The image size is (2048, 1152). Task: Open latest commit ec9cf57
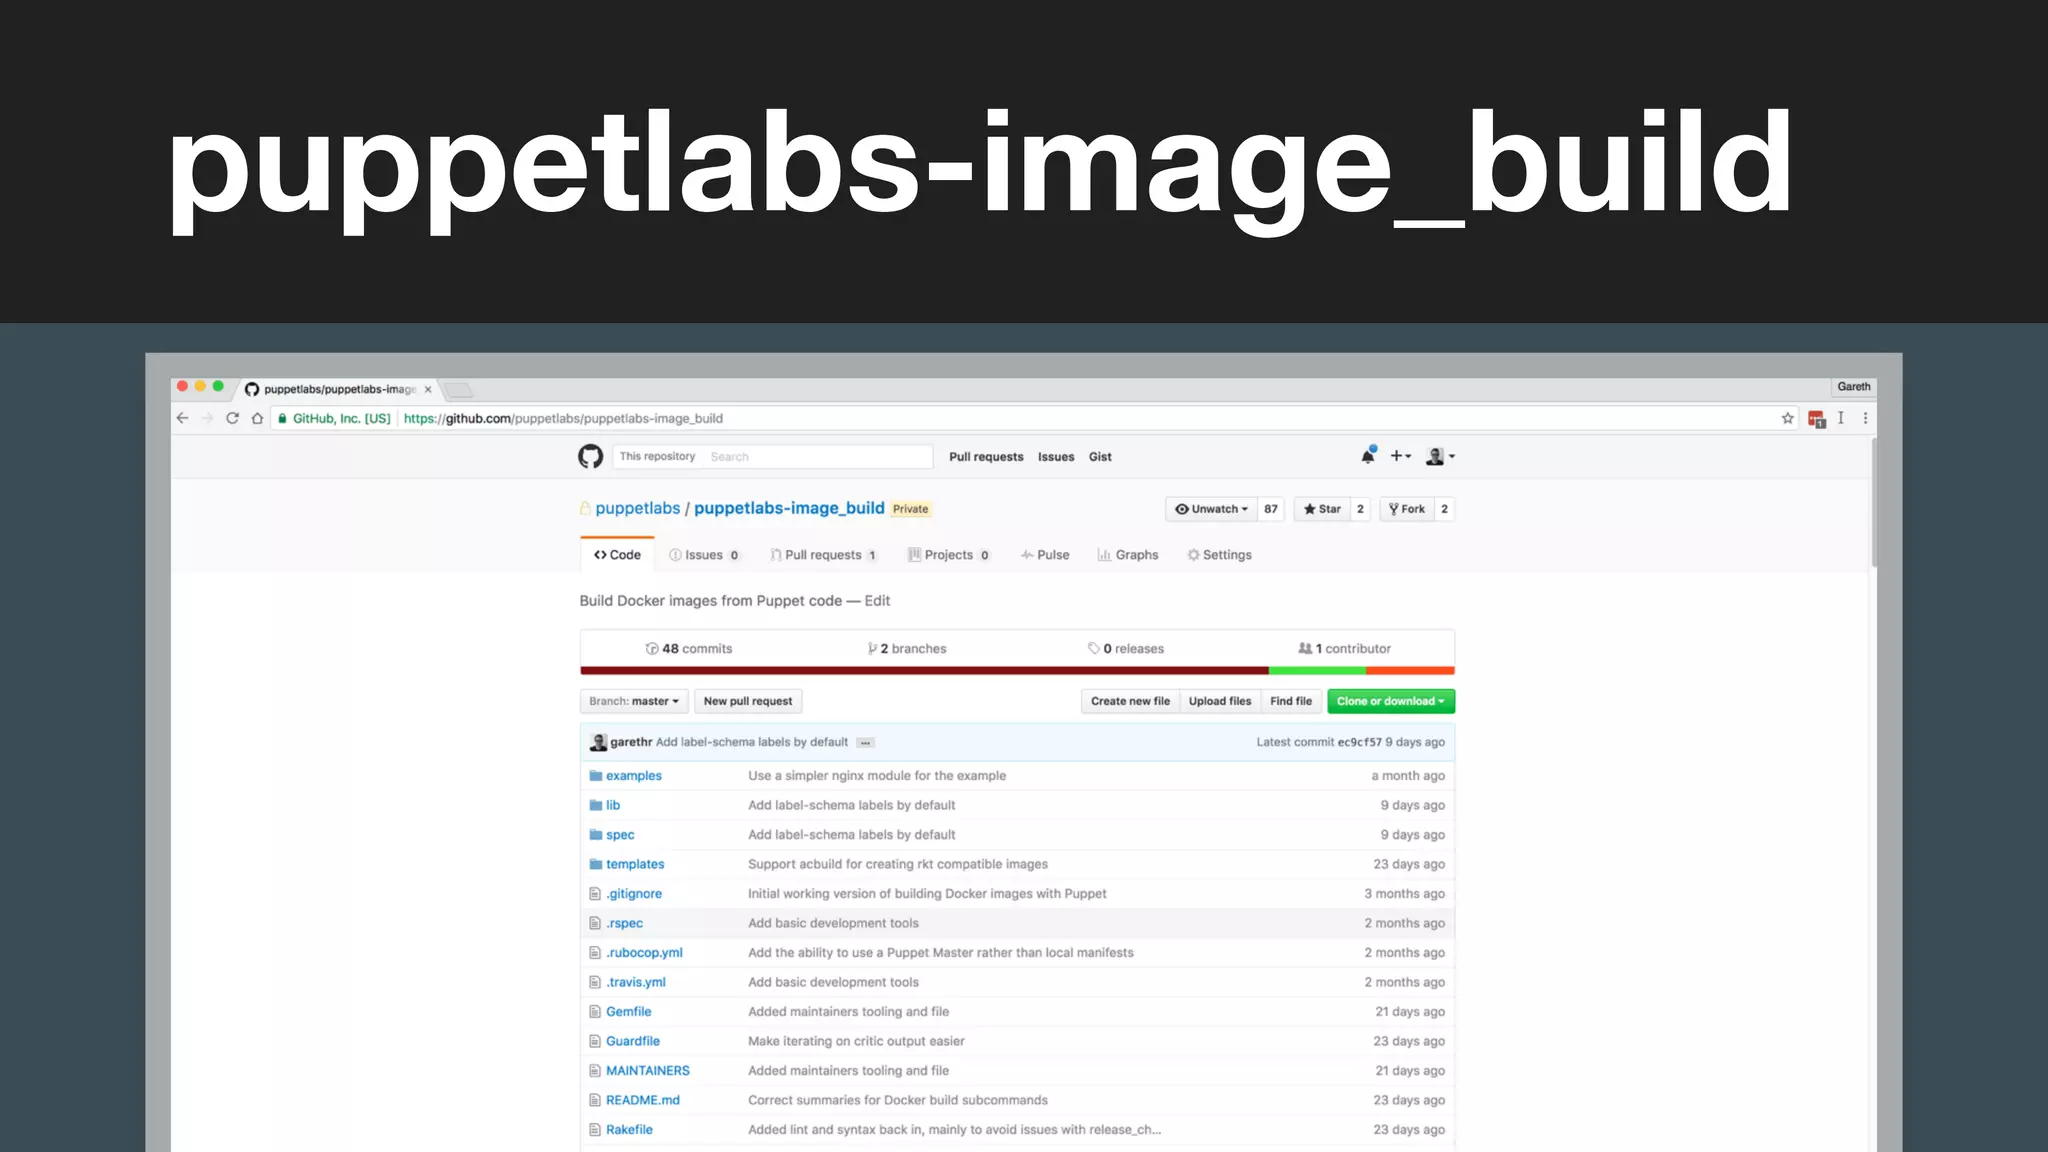click(x=1359, y=742)
